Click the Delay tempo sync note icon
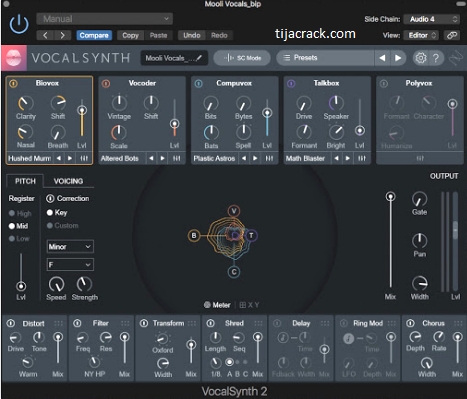This screenshot has width=467, height=399. pyautogui.click(x=283, y=338)
